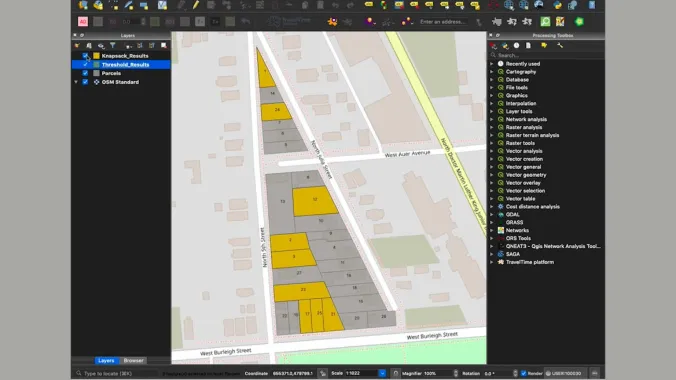Open Processing Toolbox Models menu
The image size is (676, 380).
click(x=493, y=45)
